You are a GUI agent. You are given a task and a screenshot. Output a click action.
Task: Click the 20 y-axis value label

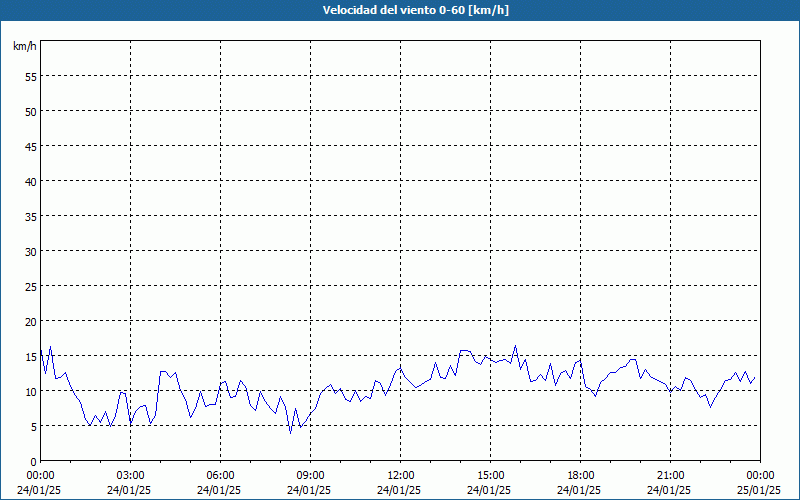click(x=30, y=321)
